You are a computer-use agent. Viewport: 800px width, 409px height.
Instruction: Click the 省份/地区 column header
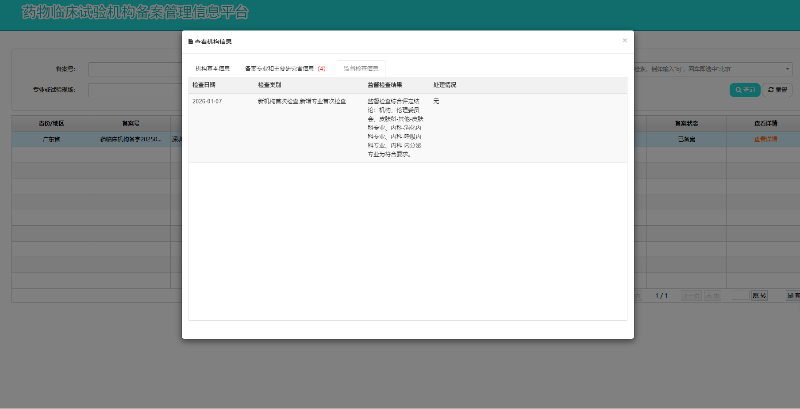(x=51, y=123)
